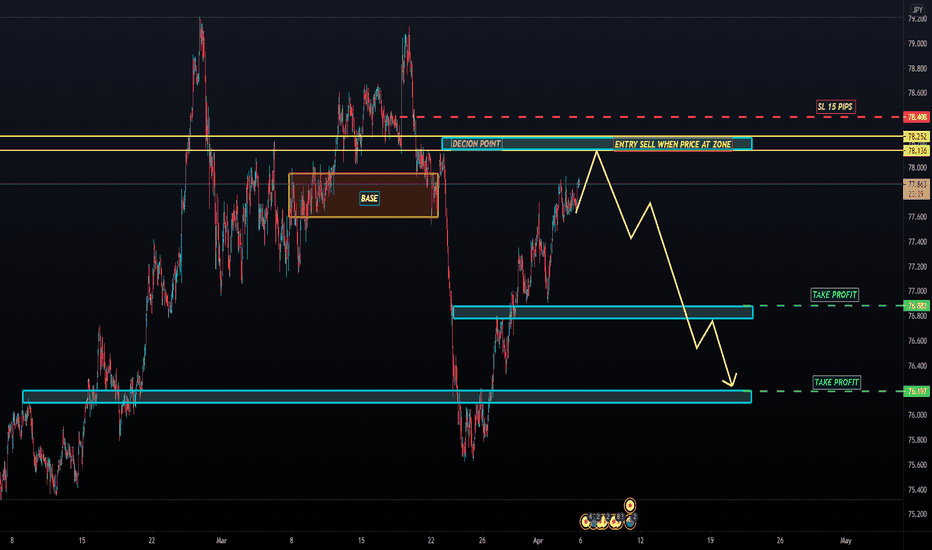
Task: Click the 77.400 price axis tick
Action: (x=917, y=242)
